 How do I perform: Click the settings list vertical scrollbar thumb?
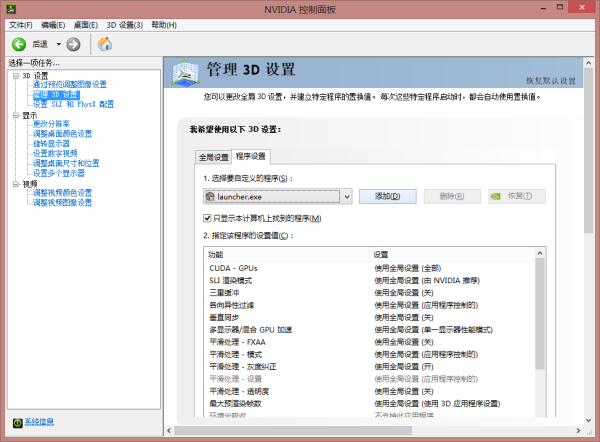point(540,314)
